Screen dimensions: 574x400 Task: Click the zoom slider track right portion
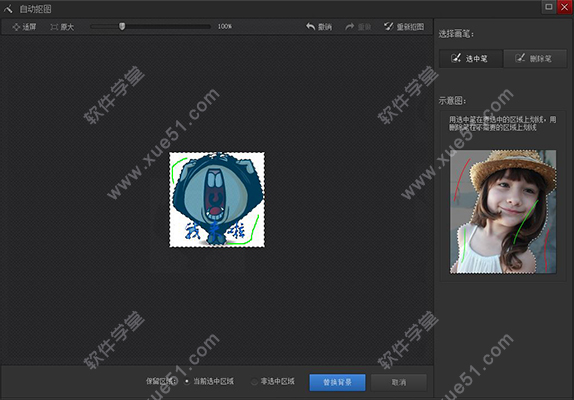[x=168, y=26]
